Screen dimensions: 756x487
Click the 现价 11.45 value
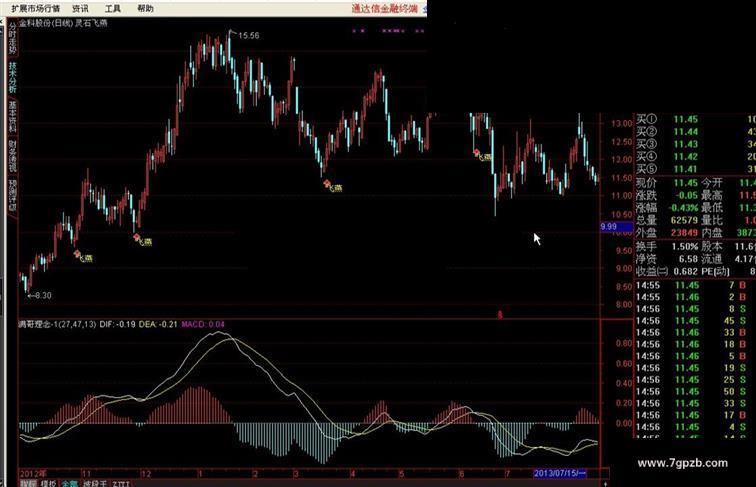(686, 183)
